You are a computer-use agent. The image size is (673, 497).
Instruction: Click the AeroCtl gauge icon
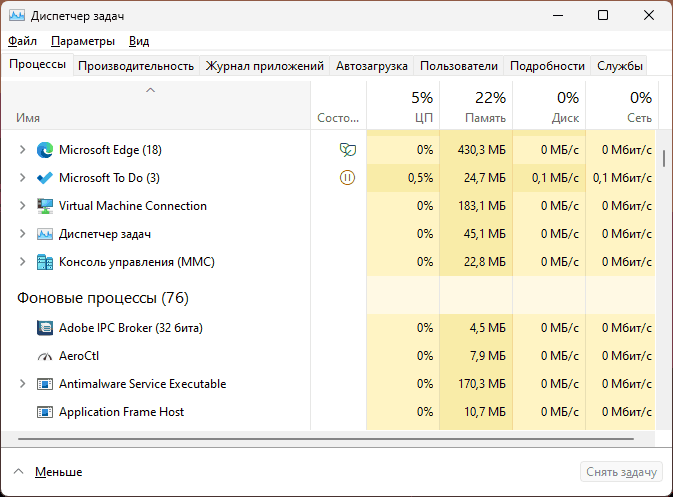point(45,356)
